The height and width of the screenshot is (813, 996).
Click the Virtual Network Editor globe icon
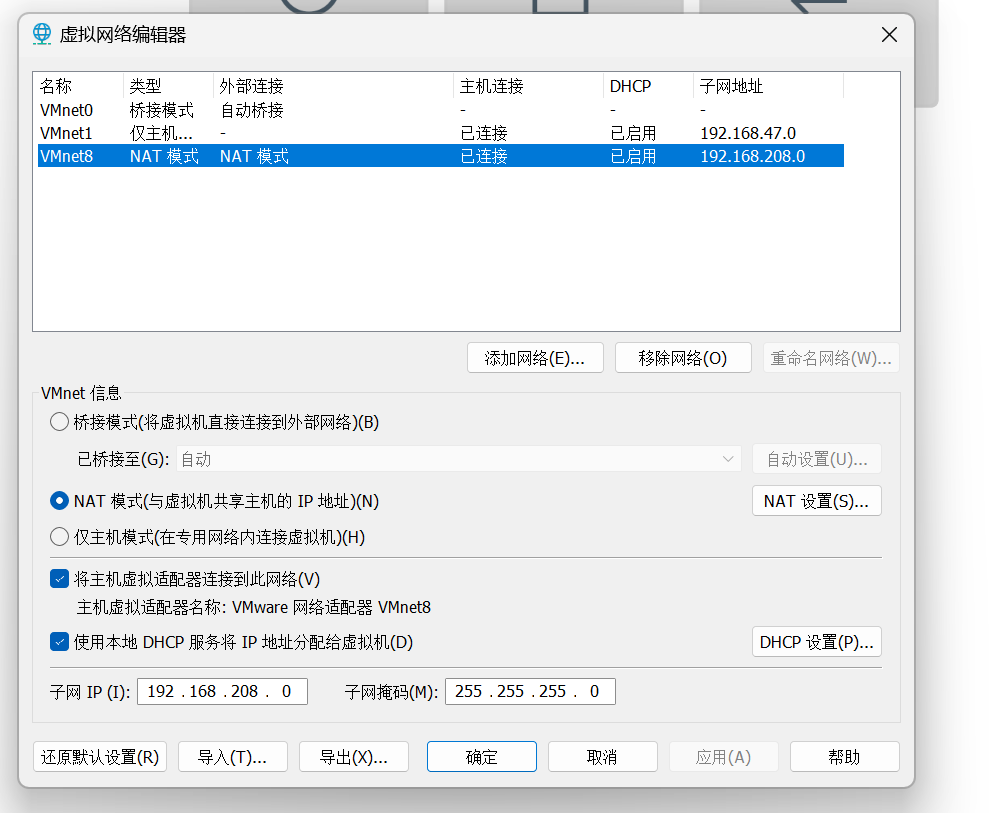tap(43, 35)
